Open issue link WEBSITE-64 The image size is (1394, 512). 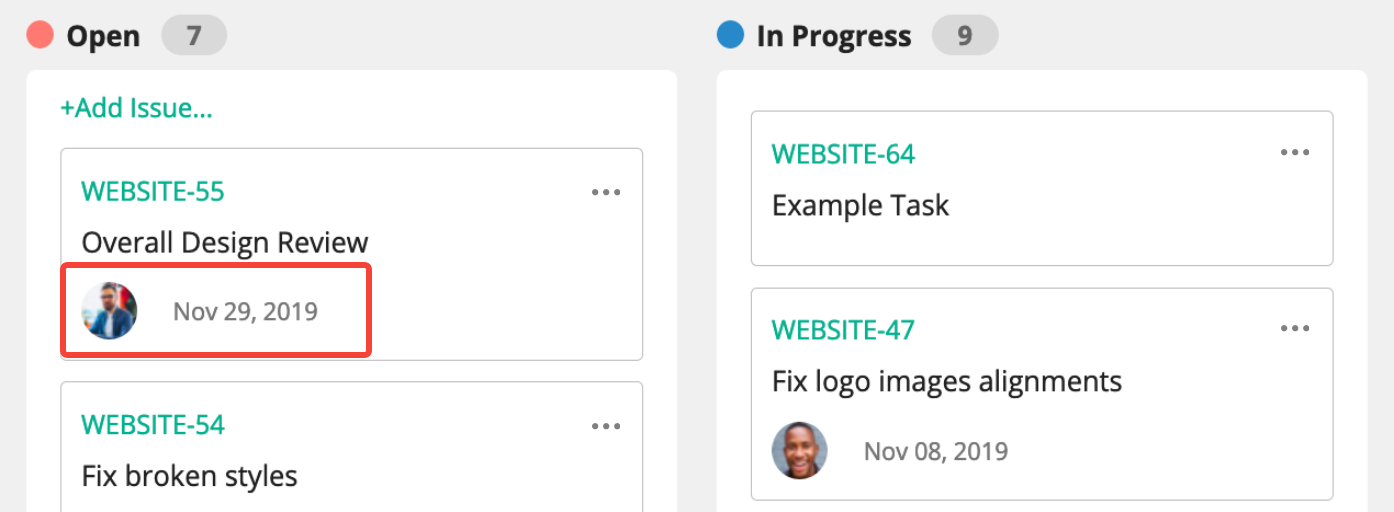tap(844, 154)
